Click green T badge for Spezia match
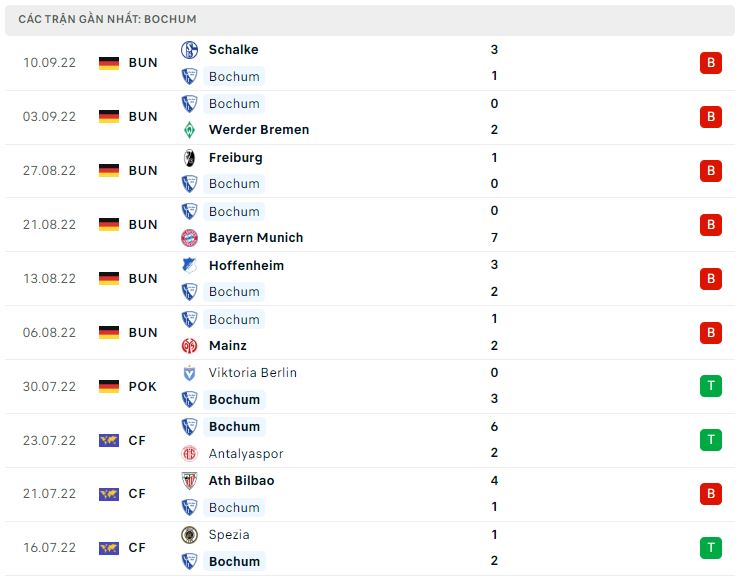 (x=710, y=548)
